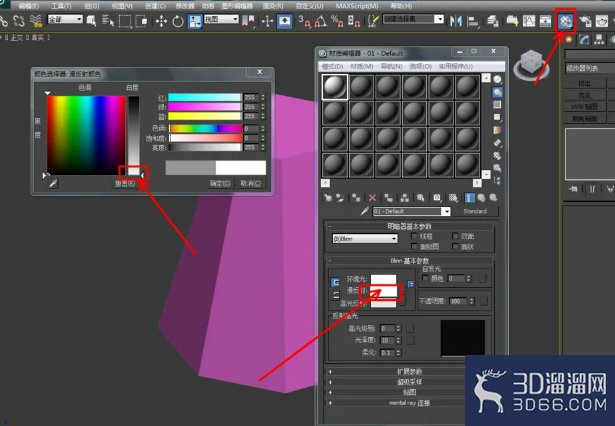
Task: Click Get Material icon in Material Editor
Action: tap(328, 198)
